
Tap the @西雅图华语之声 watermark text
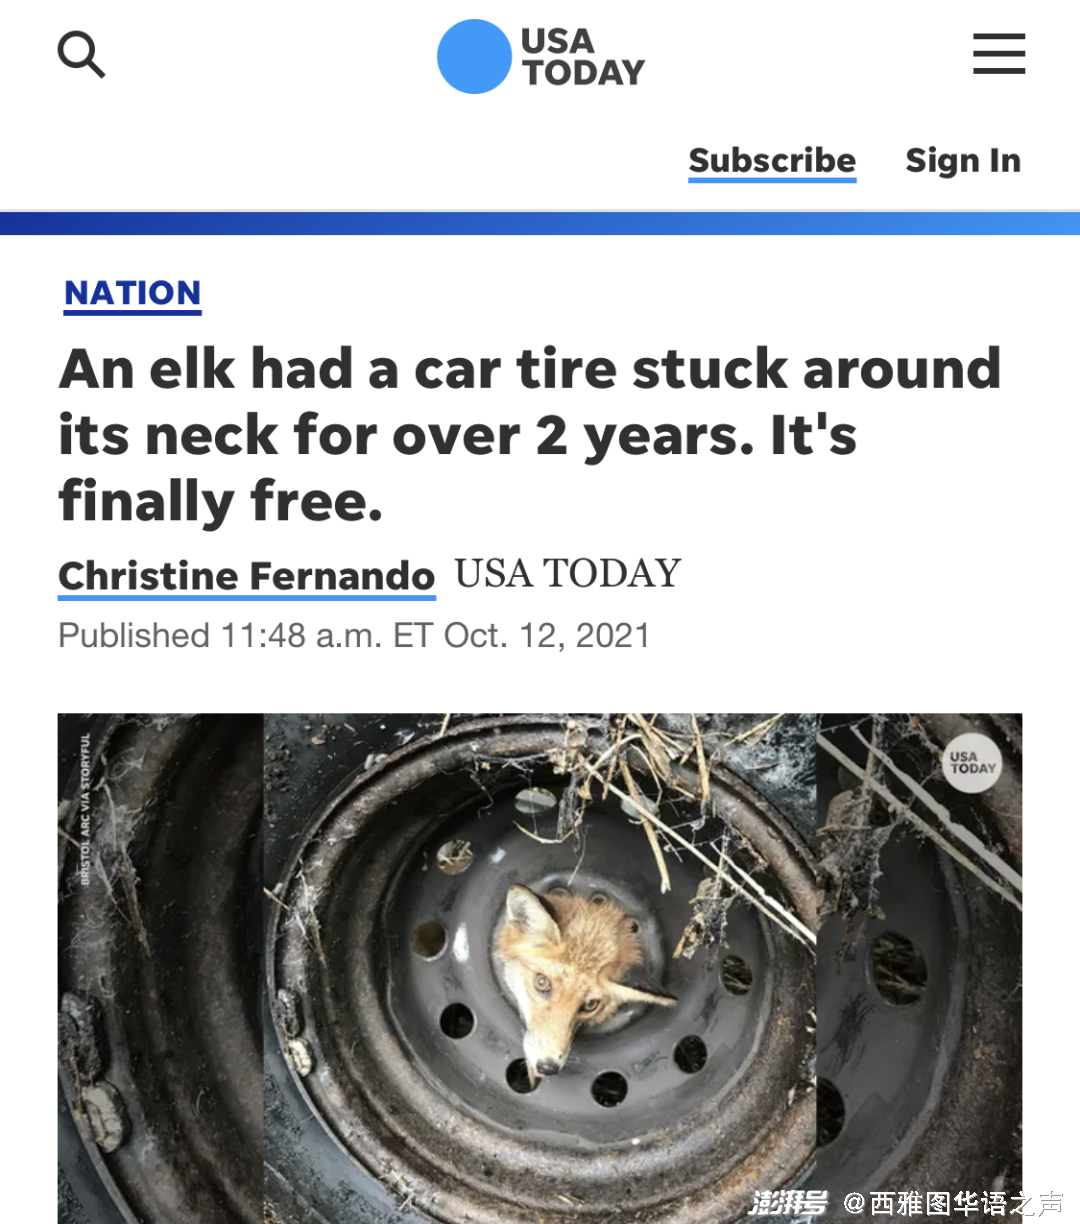(x=954, y=1203)
